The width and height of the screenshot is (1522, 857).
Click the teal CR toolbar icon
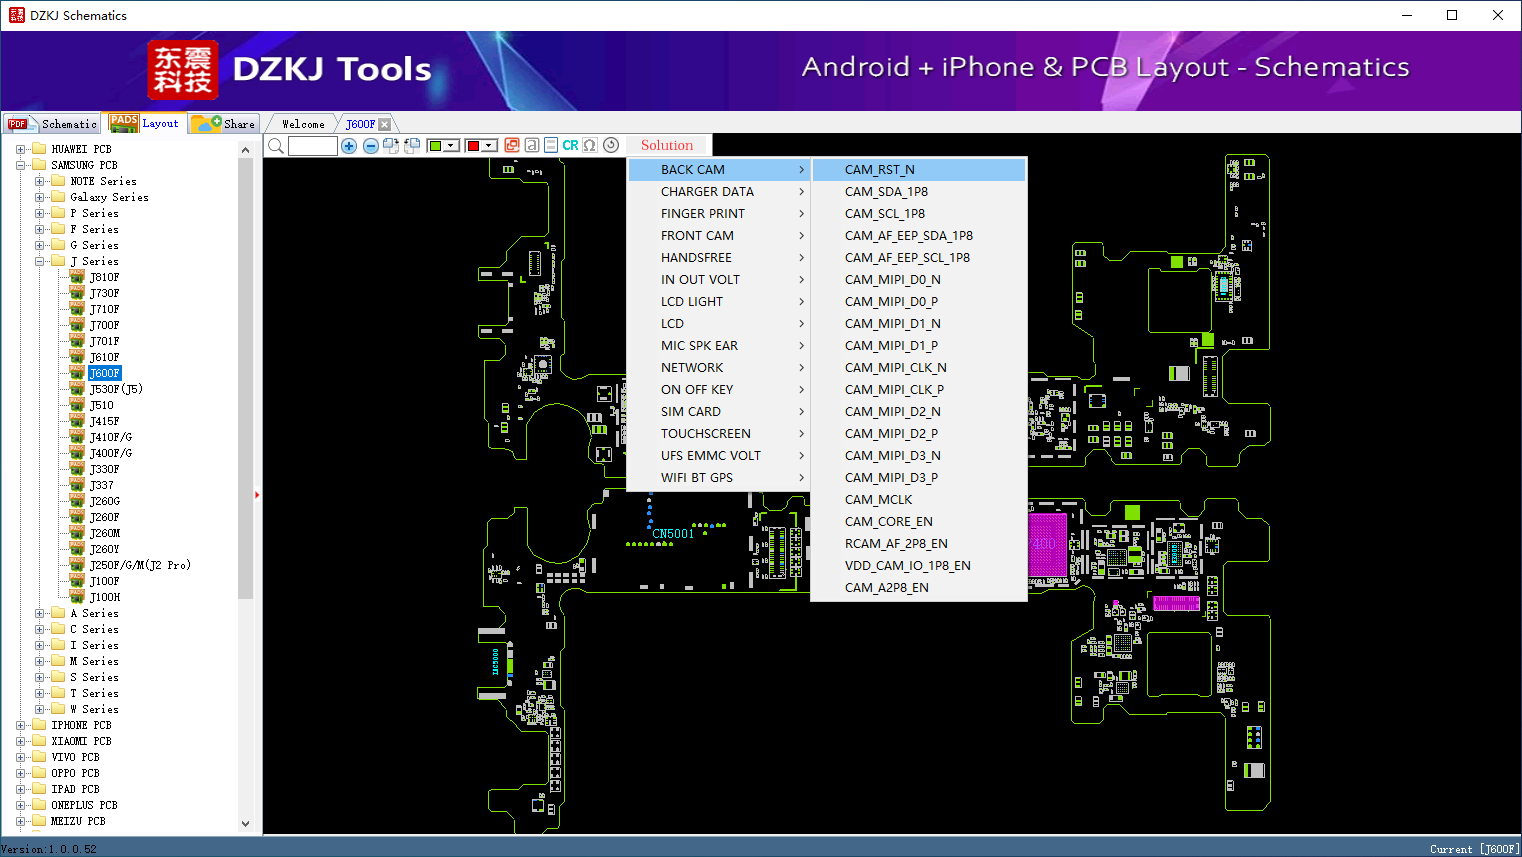click(x=570, y=145)
